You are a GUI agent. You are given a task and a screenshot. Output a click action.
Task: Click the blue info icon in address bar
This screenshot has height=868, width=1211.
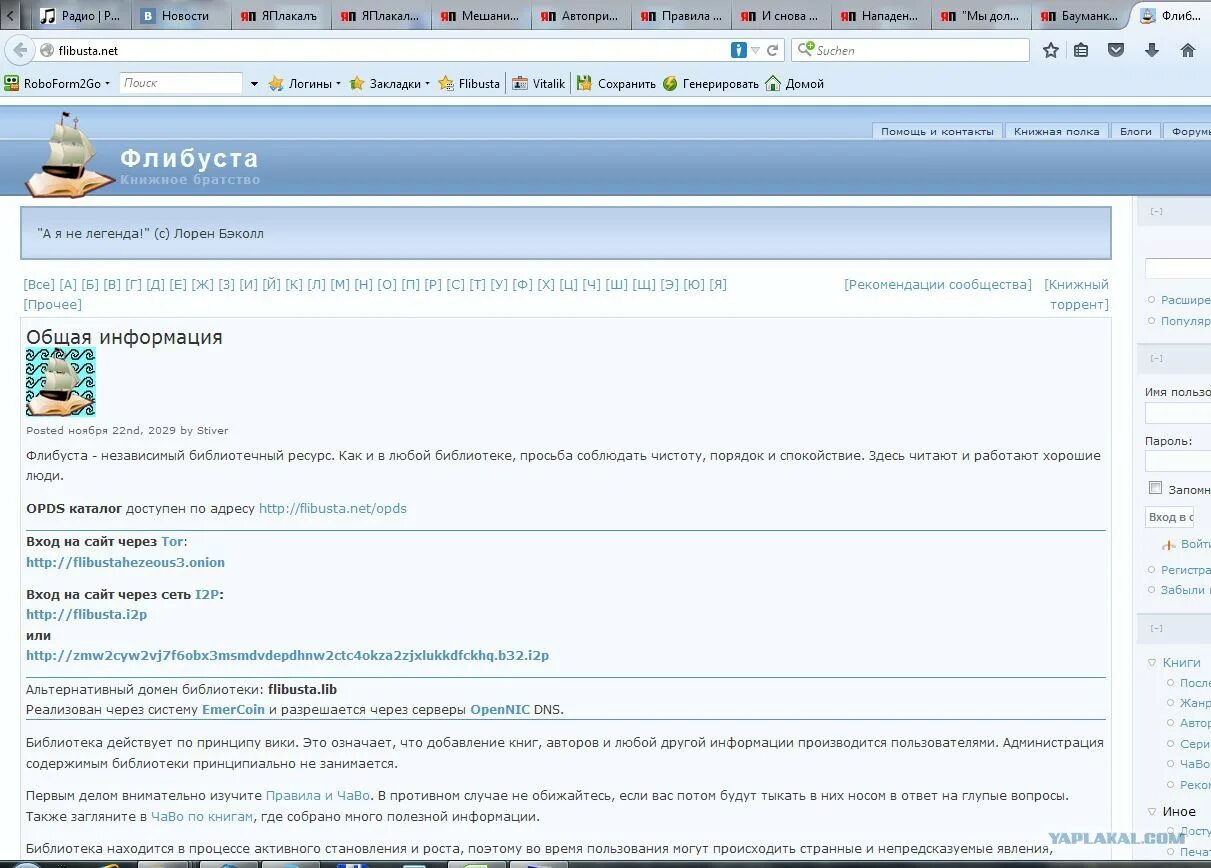coord(739,50)
